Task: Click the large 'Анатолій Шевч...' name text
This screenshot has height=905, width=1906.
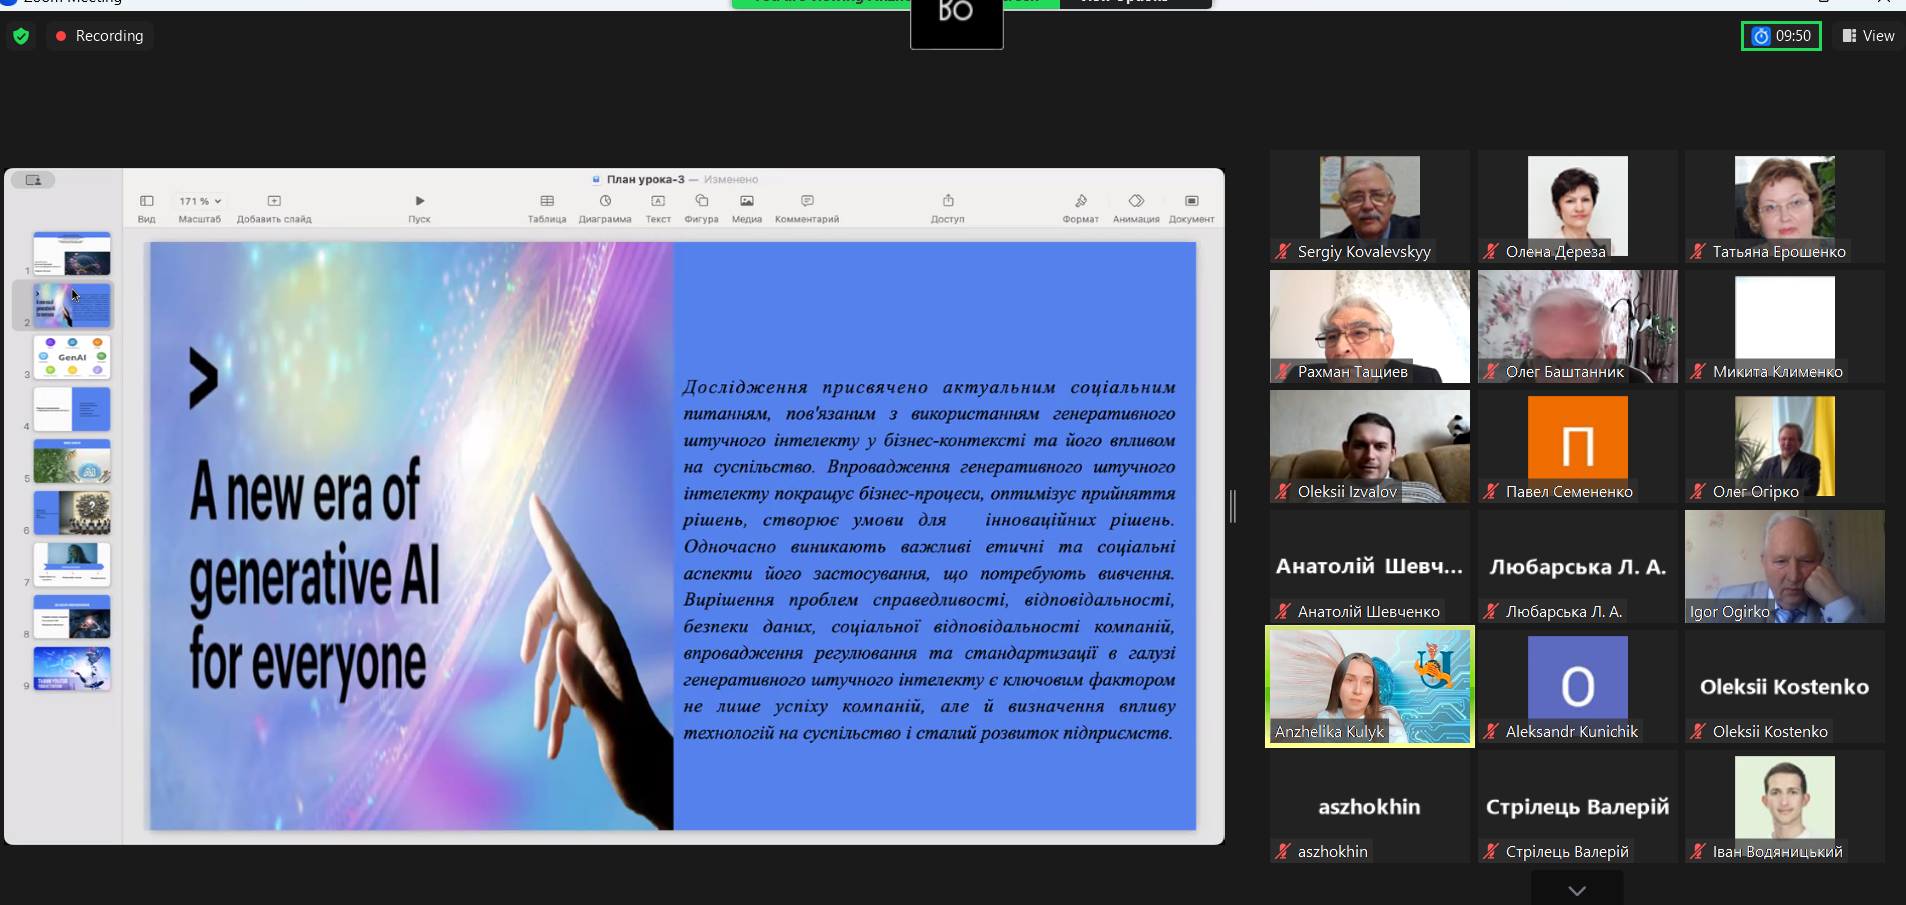Action: point(1370,567)
